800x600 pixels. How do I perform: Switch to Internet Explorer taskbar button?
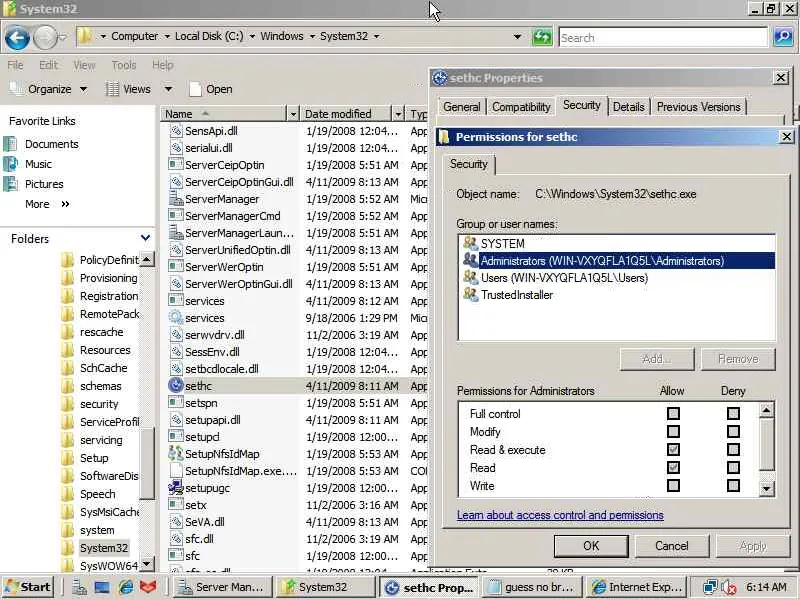pyautogui.click(x=636, y=587)
